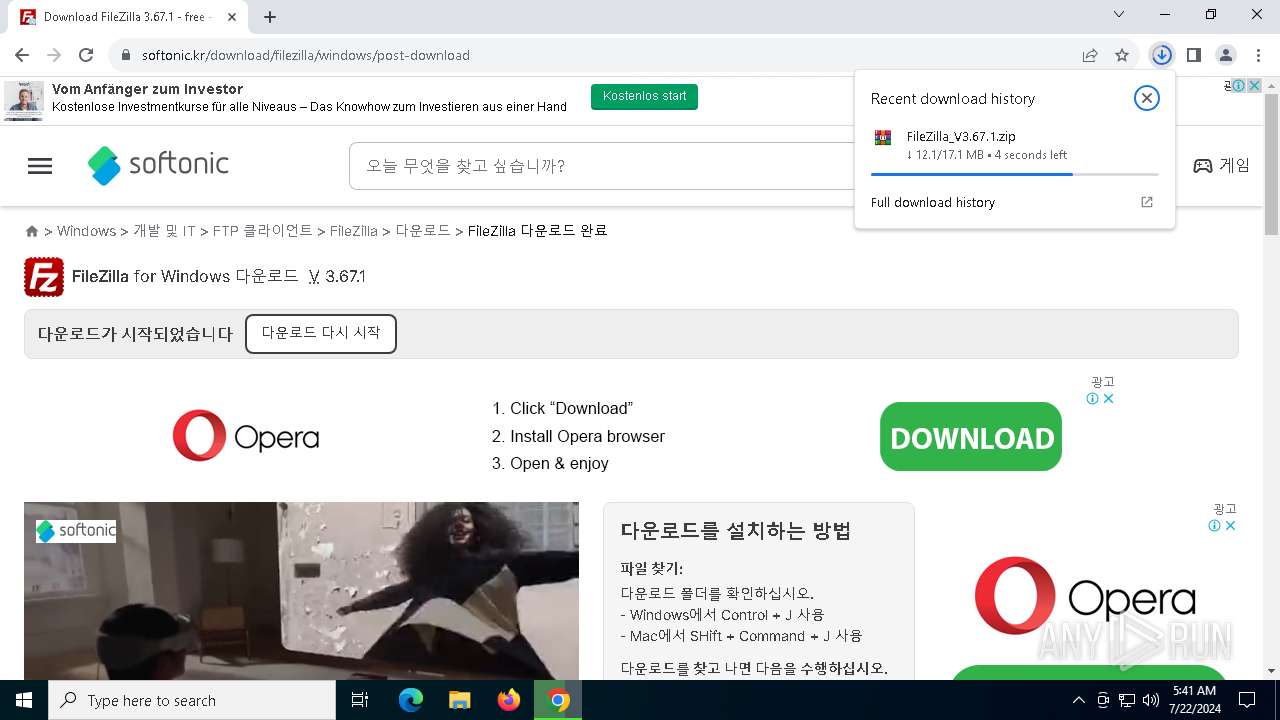Click the Opera logo in banner ad
The image size is (1280, 720).
[246, 436]
